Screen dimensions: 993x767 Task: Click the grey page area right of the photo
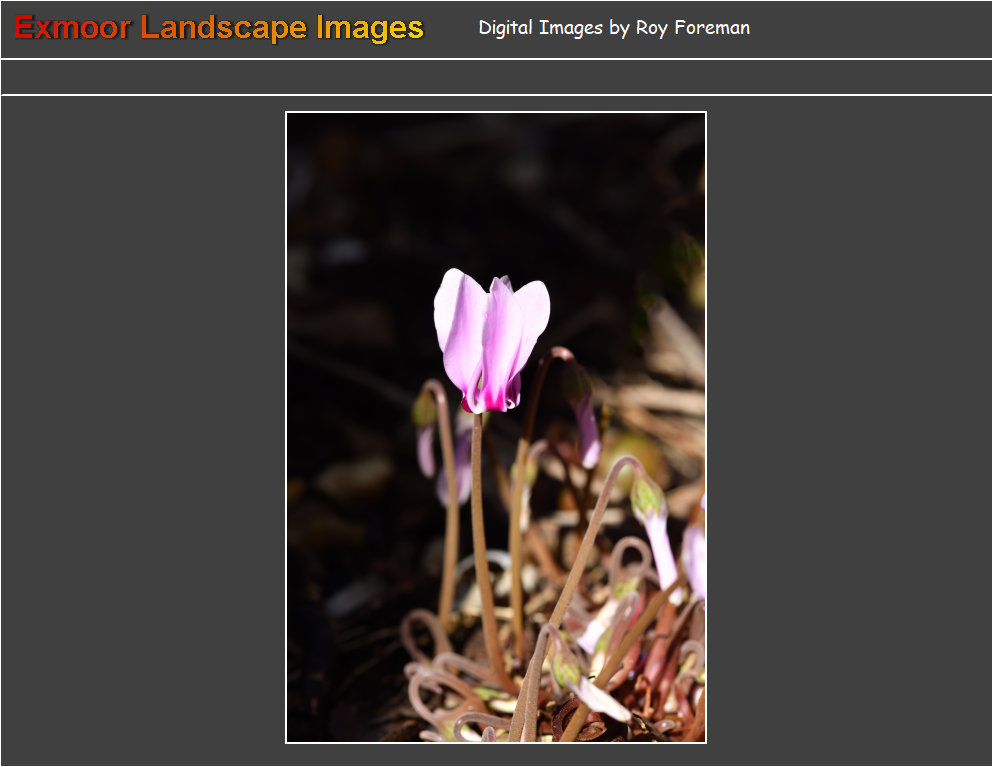point(850,430)
